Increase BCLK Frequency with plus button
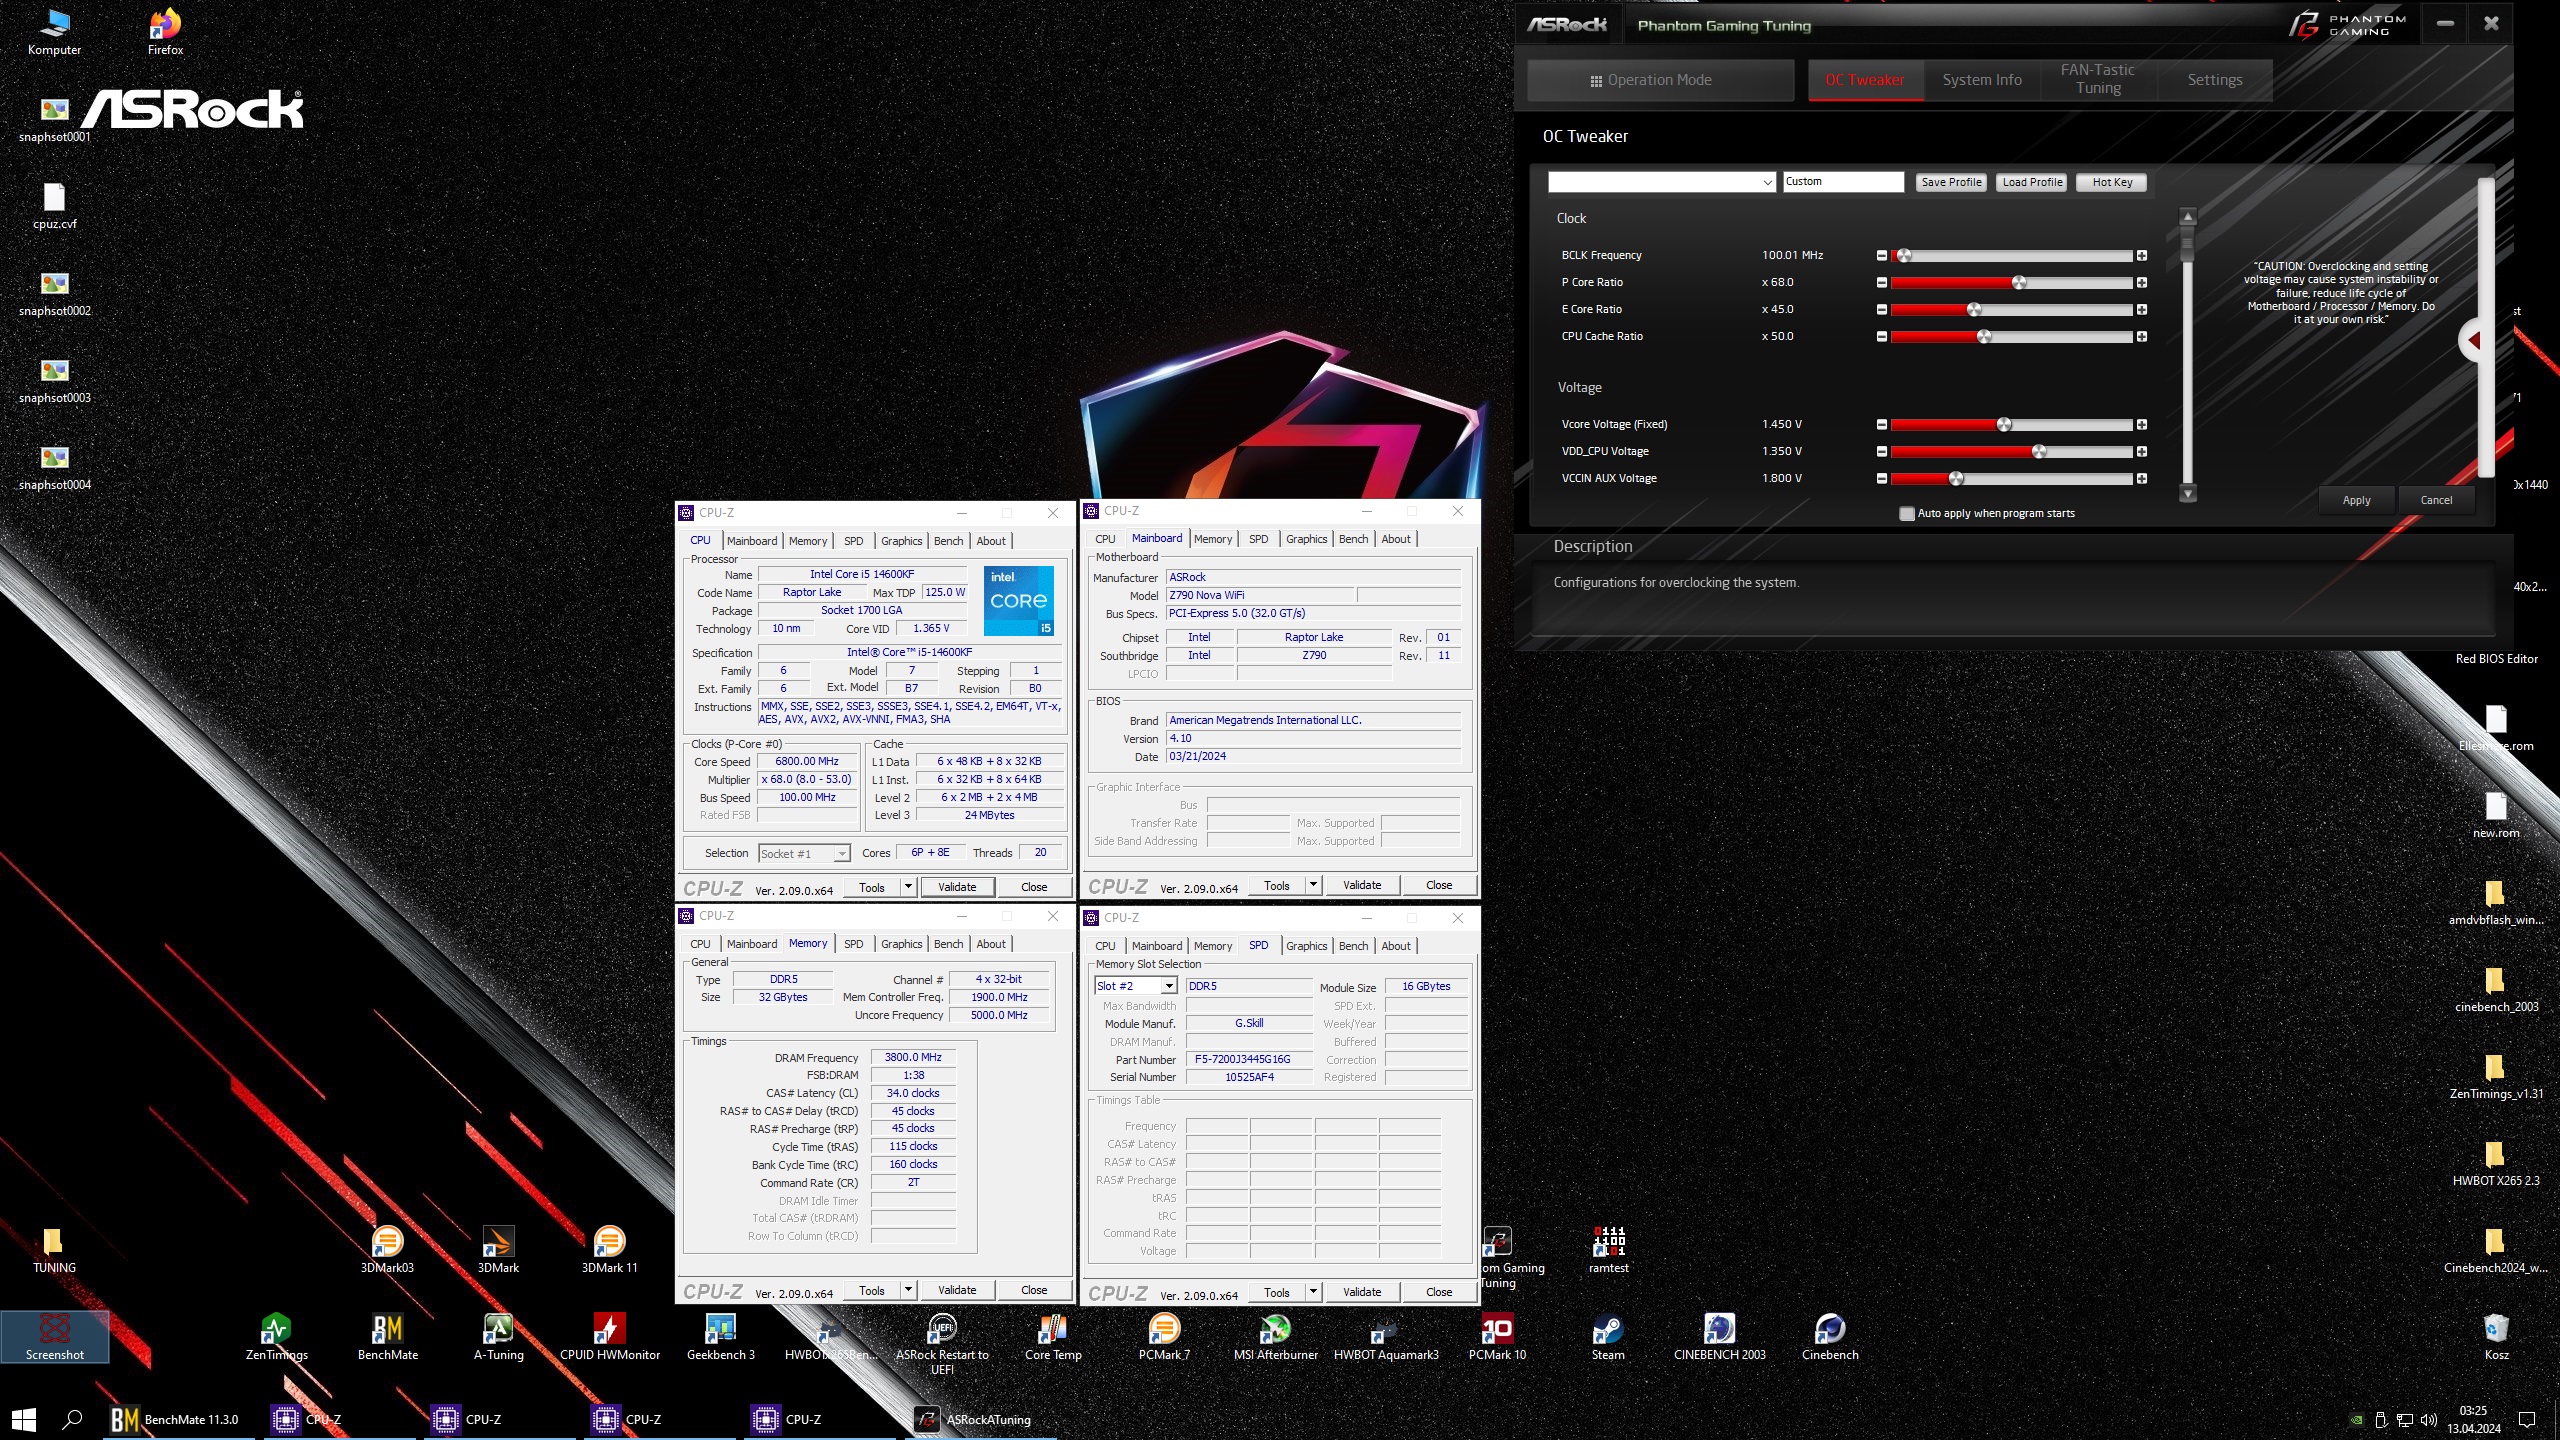This screenshot has height=1440, width=2560. click(x=2142, y=256)
